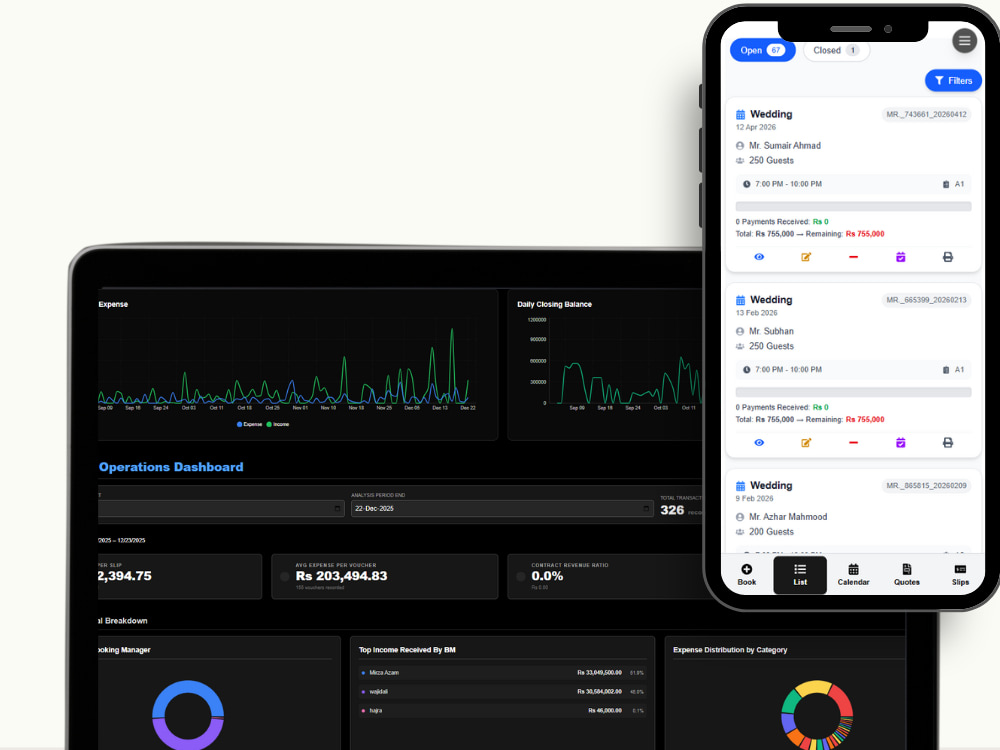Click payment progress bar on Sumair Ahmad card
Image resolution: width=1000 pixels, height=750 pixels.
point(853,207)
